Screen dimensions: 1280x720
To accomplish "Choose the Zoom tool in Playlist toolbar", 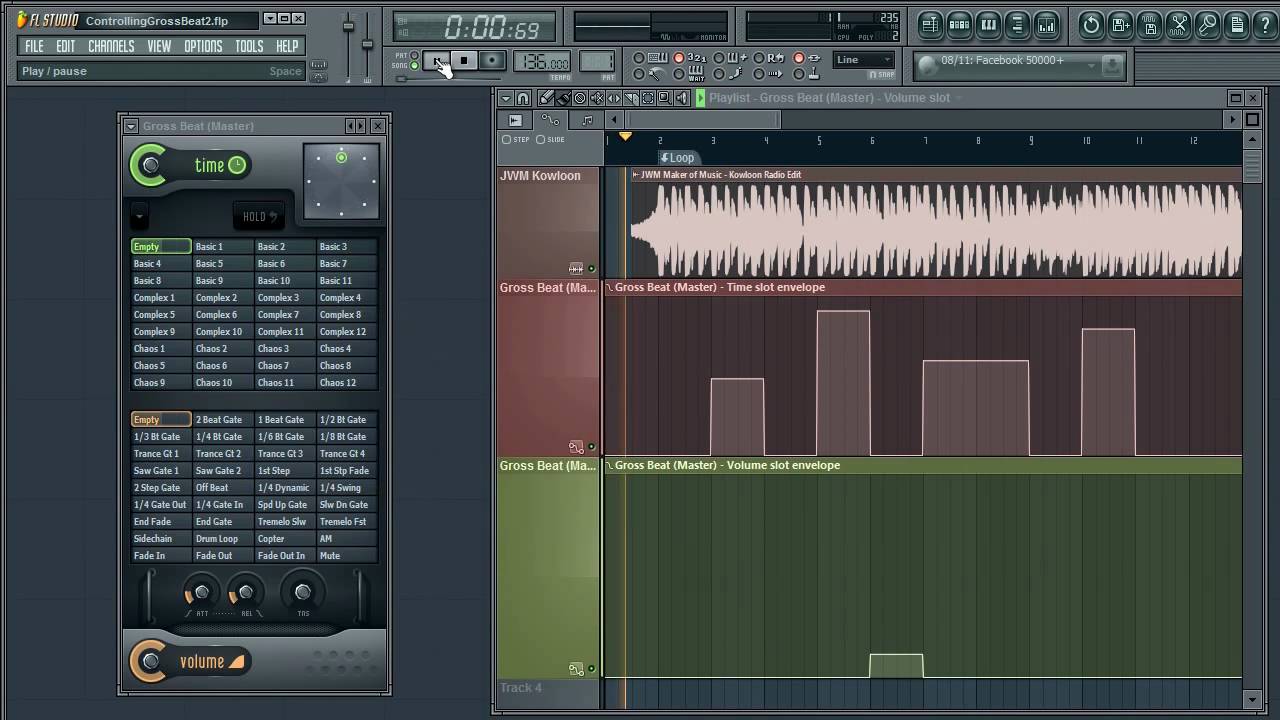I will click(x=665, y=98).
